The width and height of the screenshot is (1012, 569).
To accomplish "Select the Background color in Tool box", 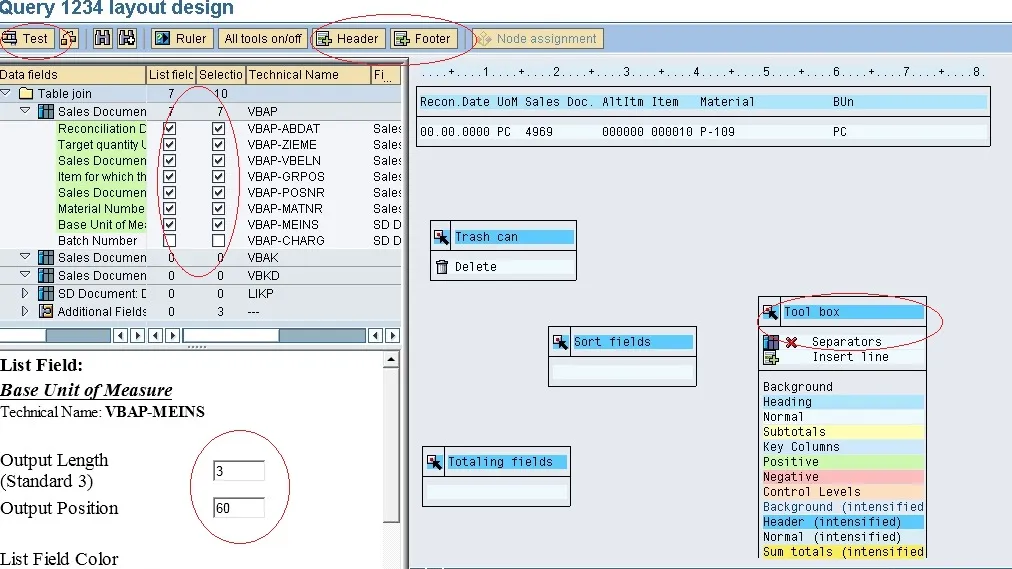I will [x=842, y=387].
